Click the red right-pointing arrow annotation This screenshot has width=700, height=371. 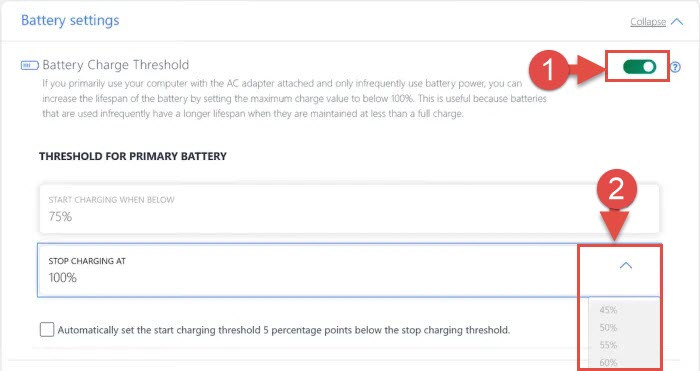click(587, 70)
